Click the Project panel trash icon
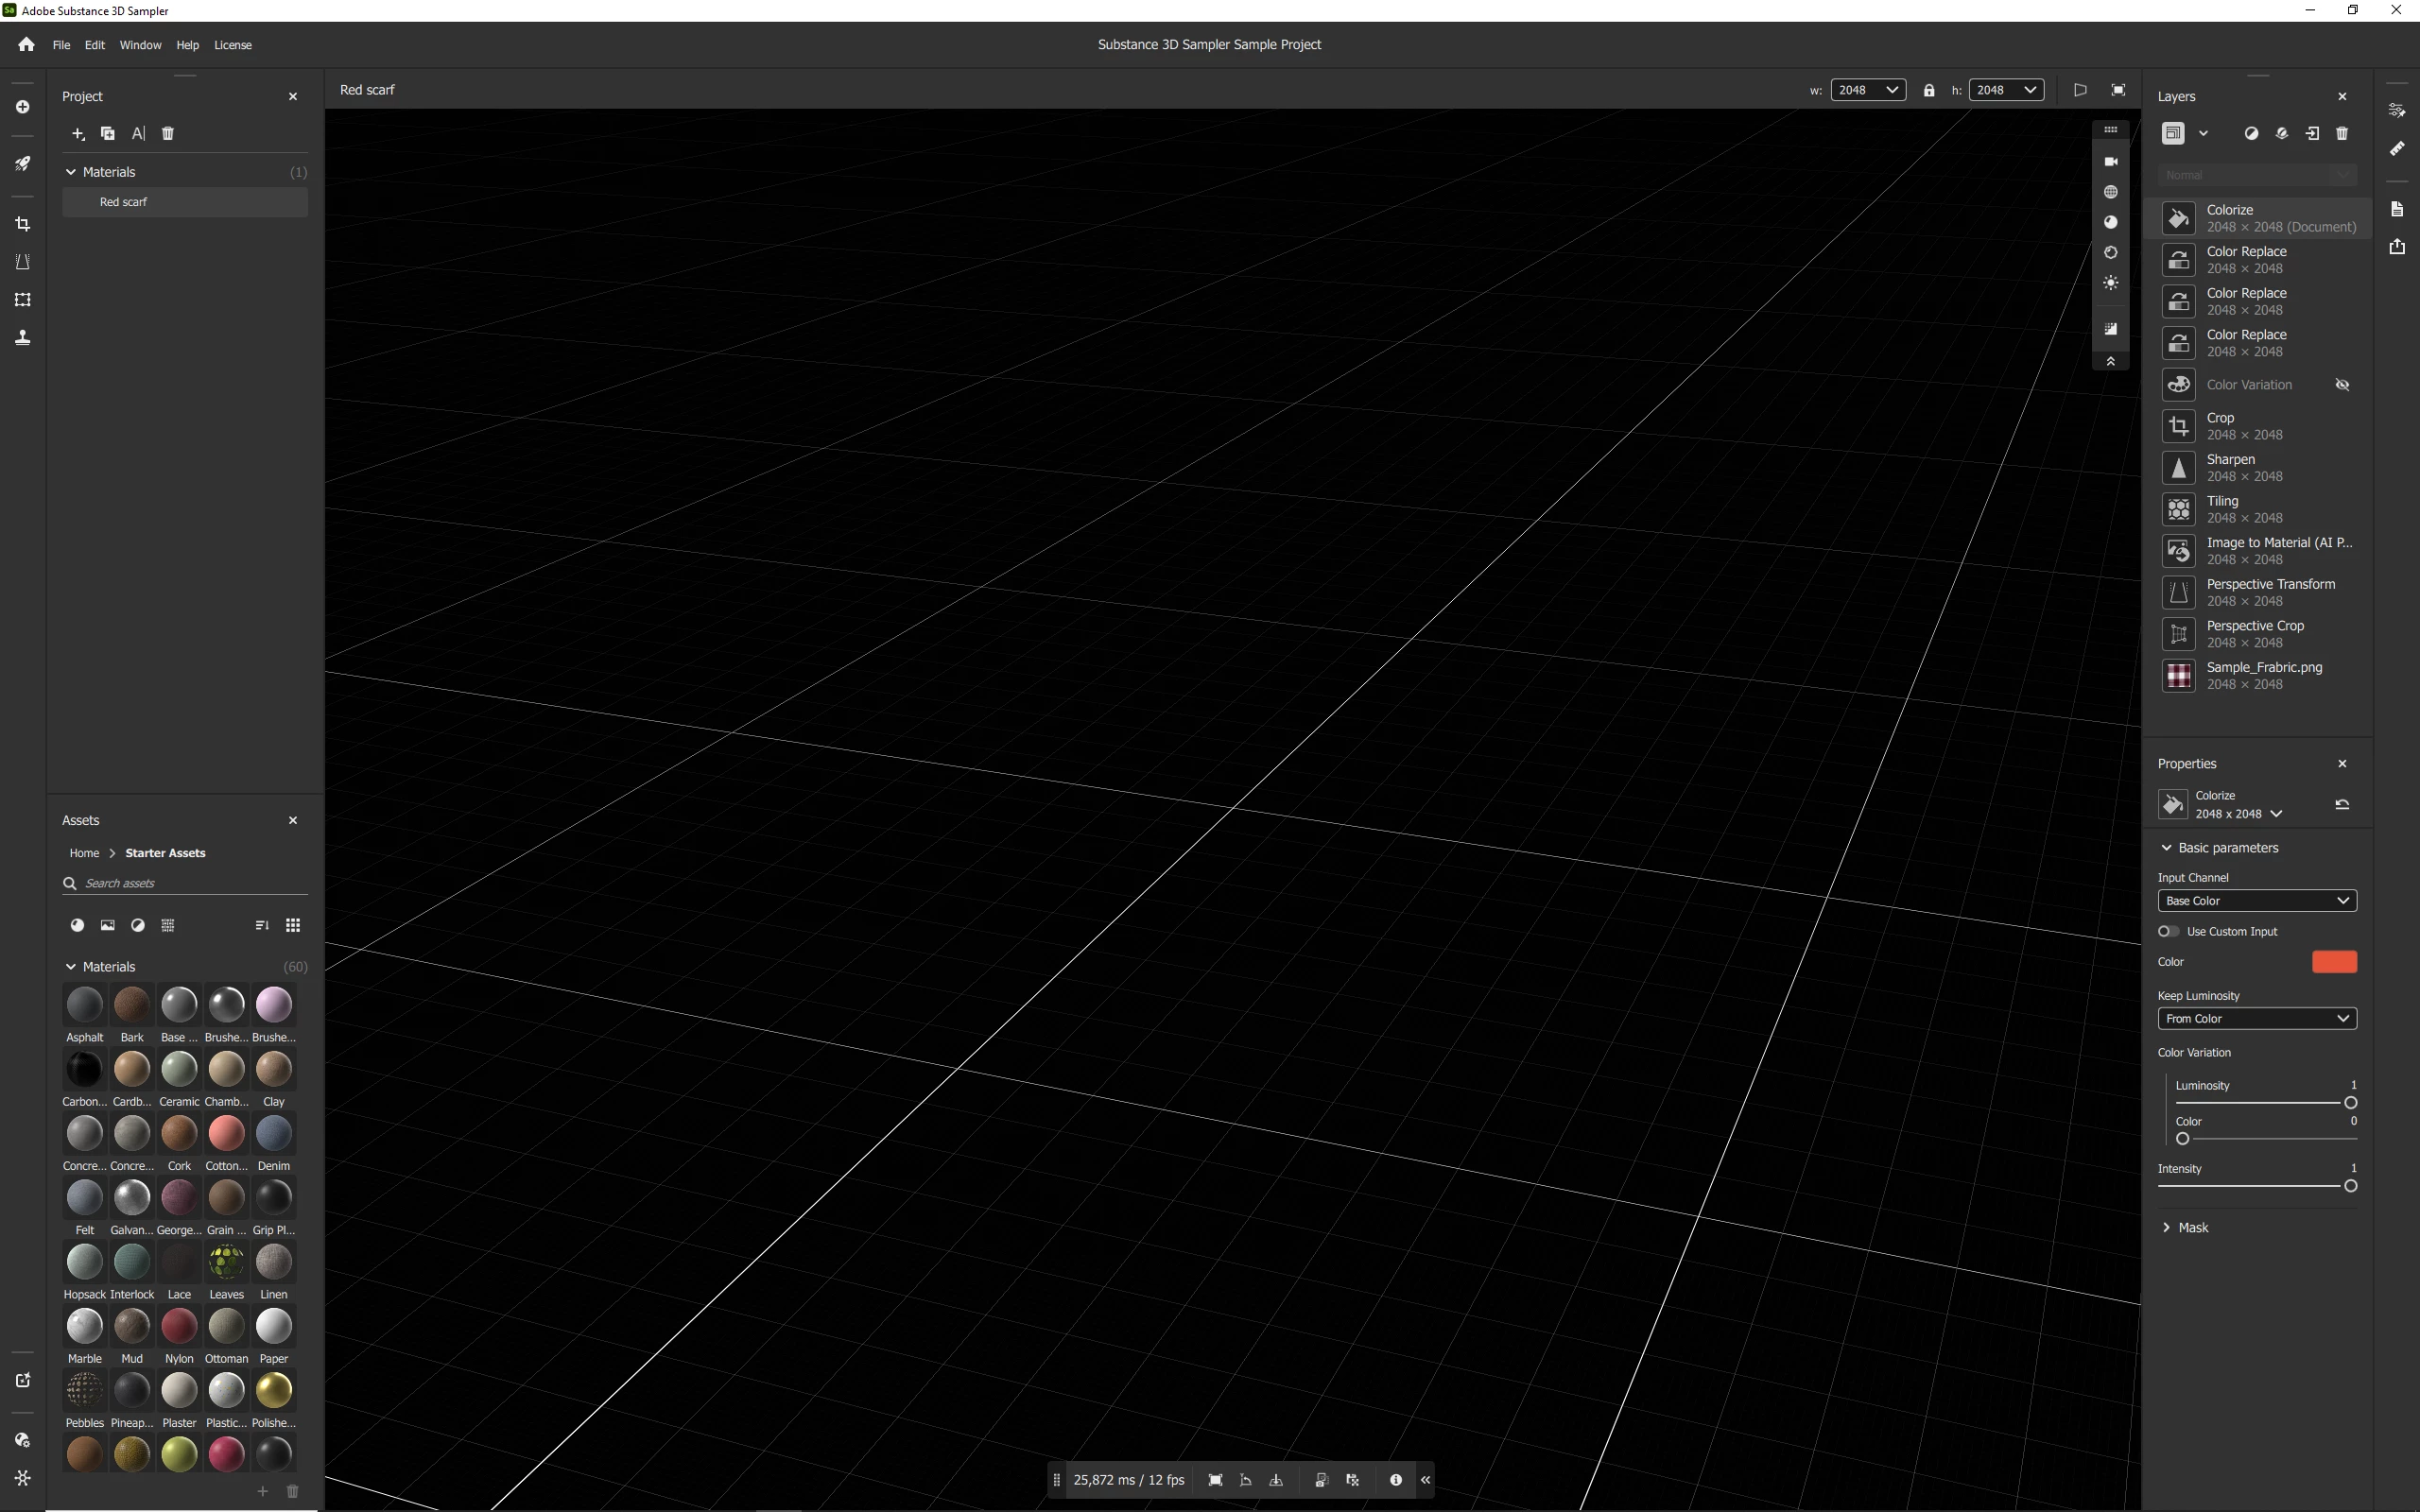2420x1512 pixels. [x=168, y=134]
